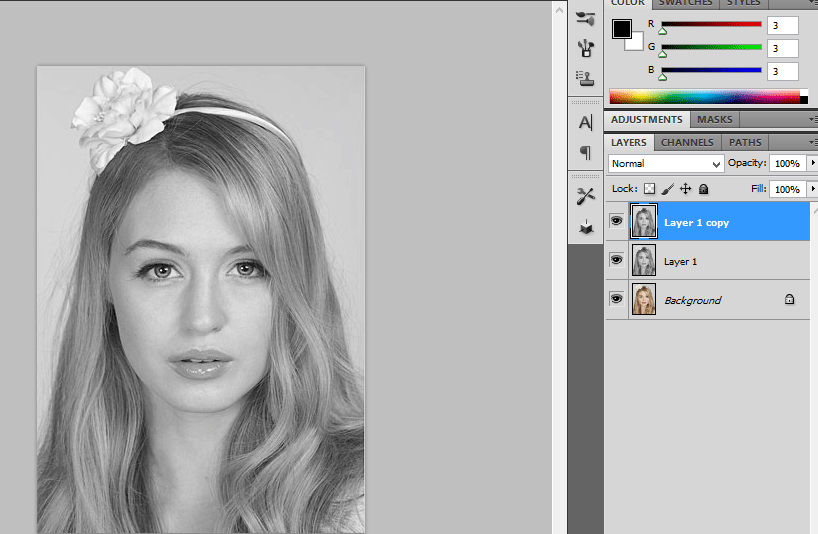The width and height of the screenshot is (818, 534).
Task: Open the Character panel icon
Action: coord(586,123)
